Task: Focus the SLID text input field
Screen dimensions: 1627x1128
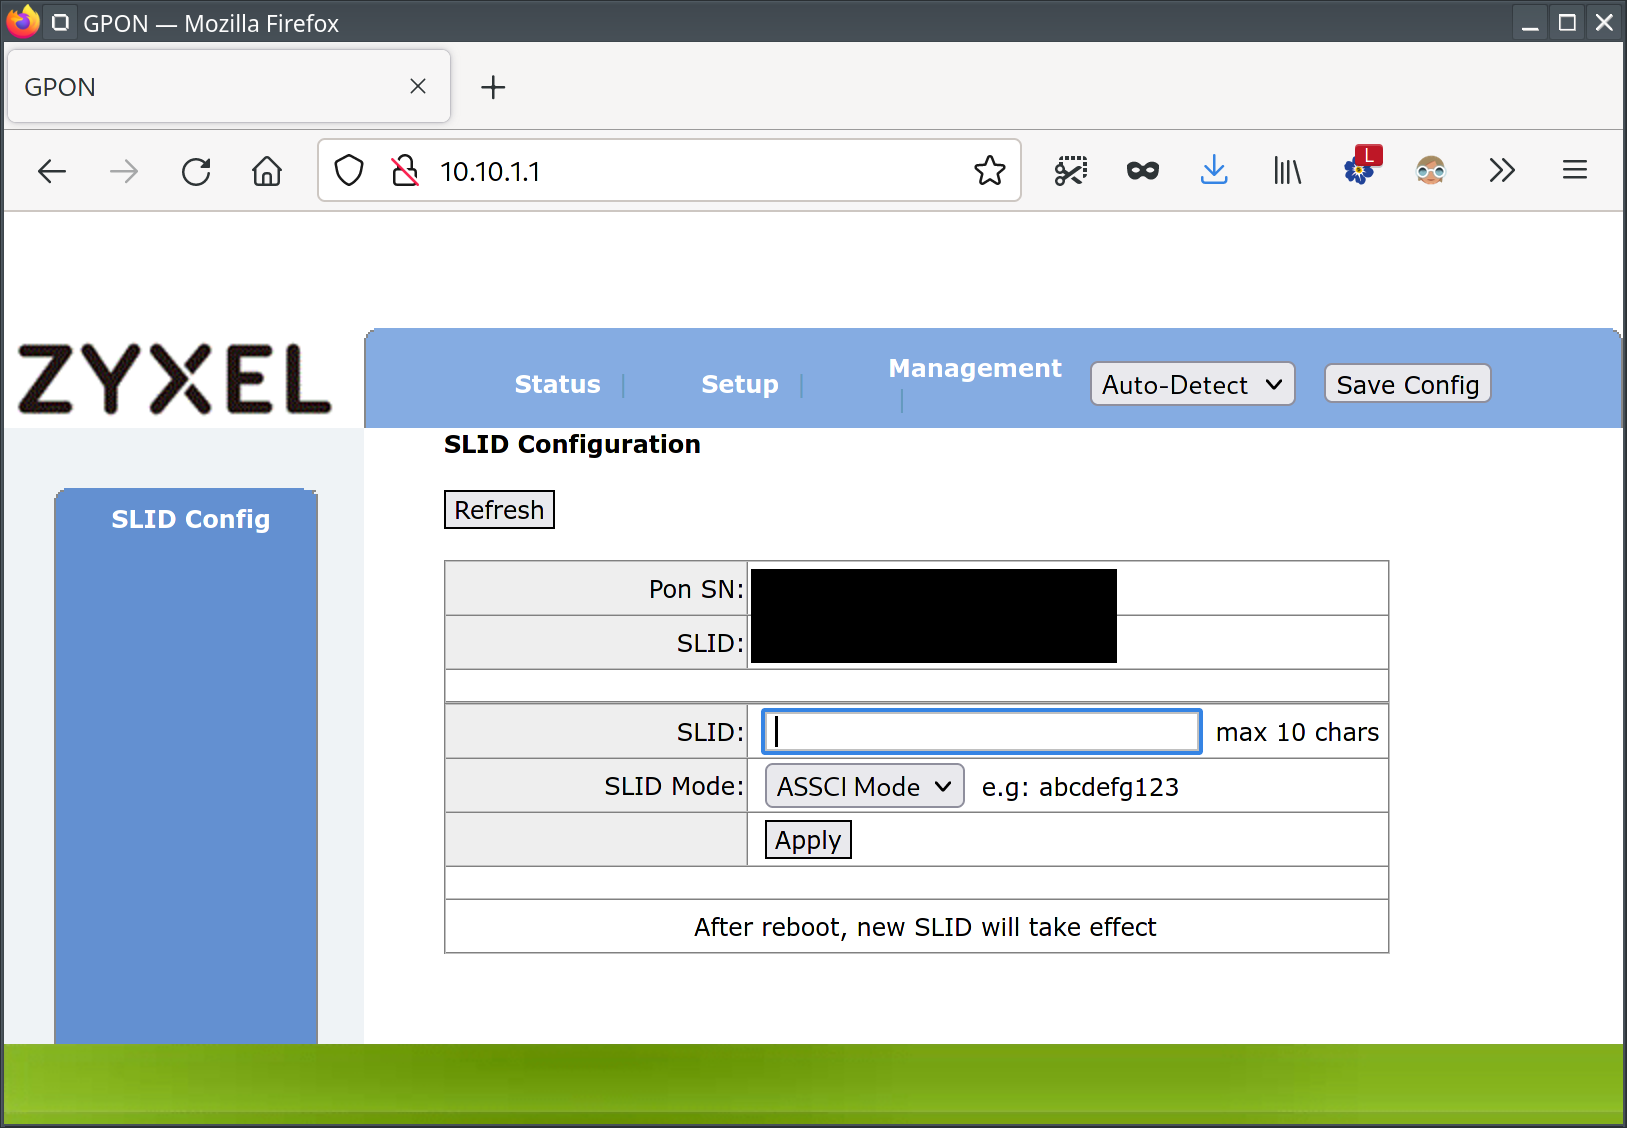Action: point(981,732)
